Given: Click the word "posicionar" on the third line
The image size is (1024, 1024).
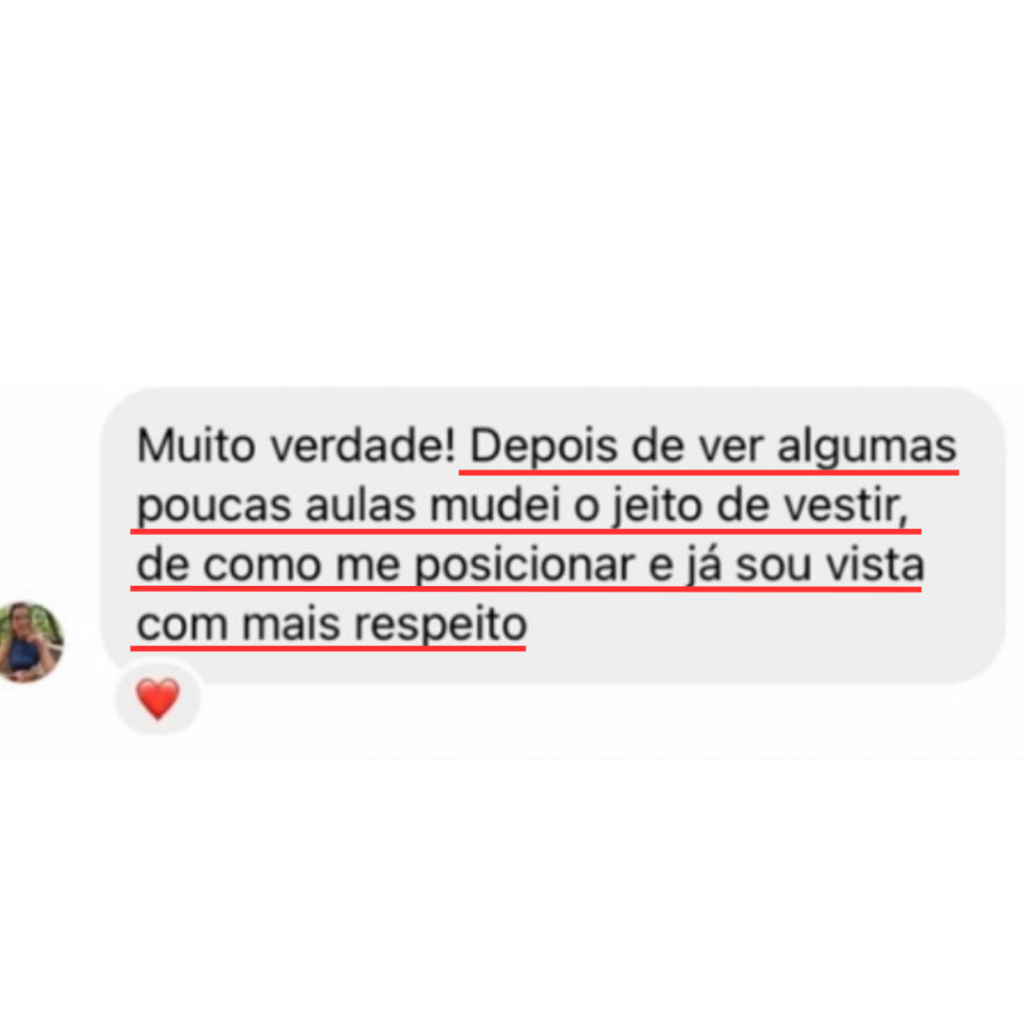Looking at the screenshot, I should pos(525,566).
